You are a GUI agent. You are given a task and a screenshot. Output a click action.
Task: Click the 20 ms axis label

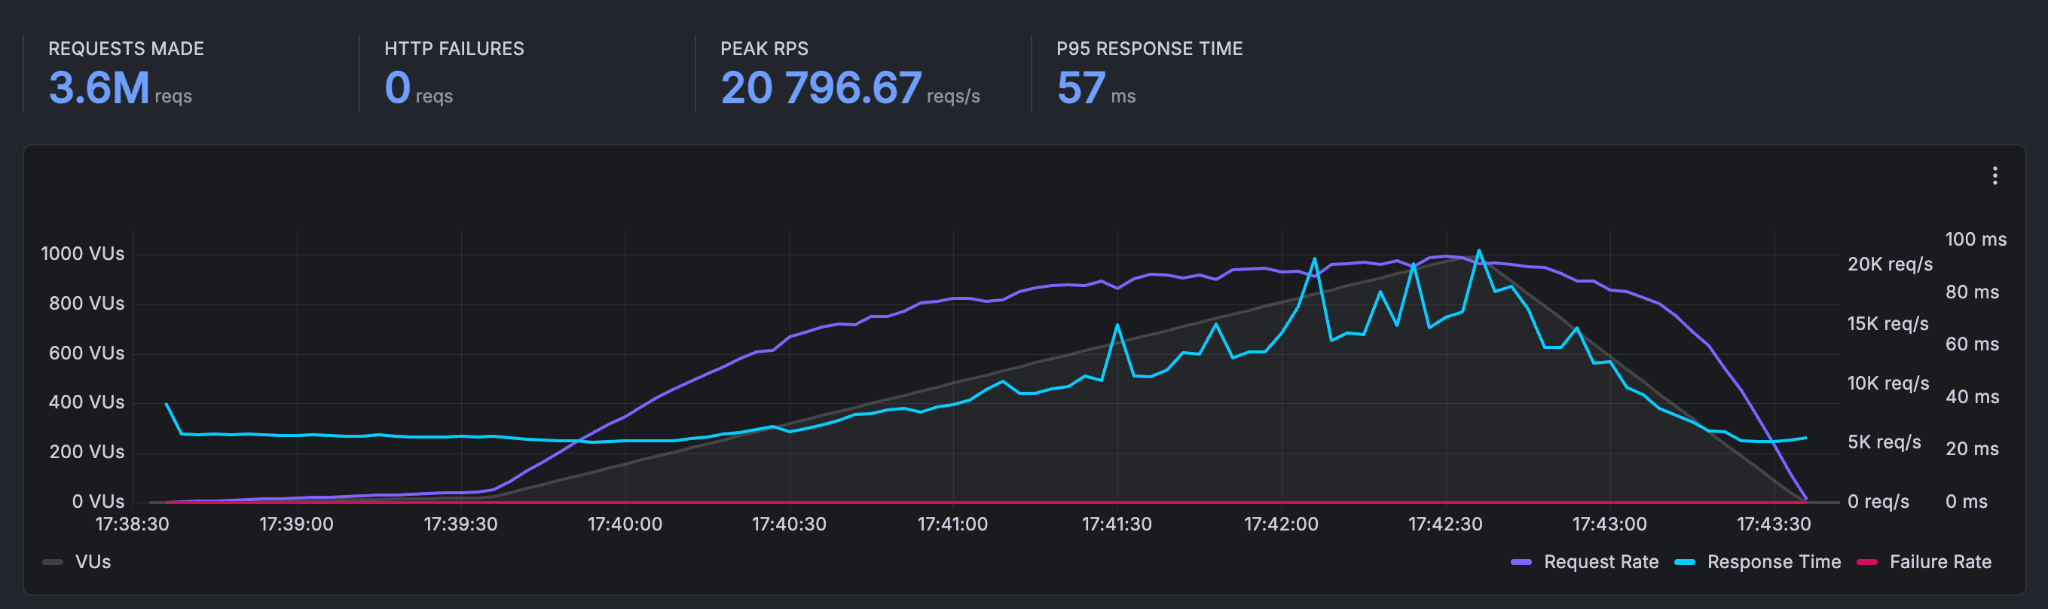[1972, 449]
